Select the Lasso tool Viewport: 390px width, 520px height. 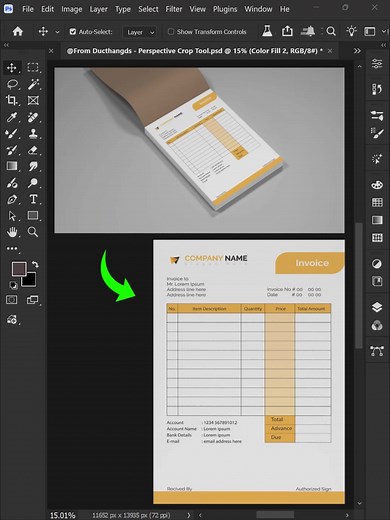(12, 84)
